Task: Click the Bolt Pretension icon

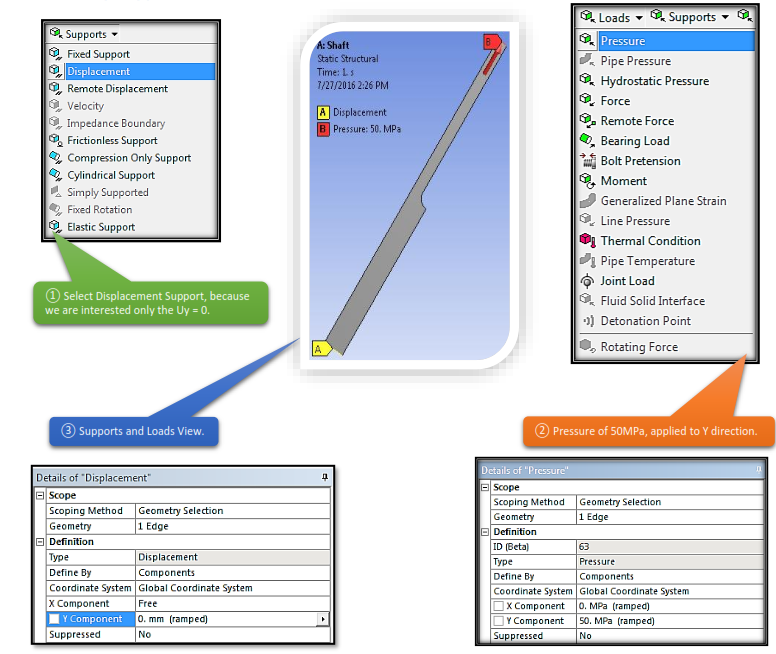Action: click(587, 161)
